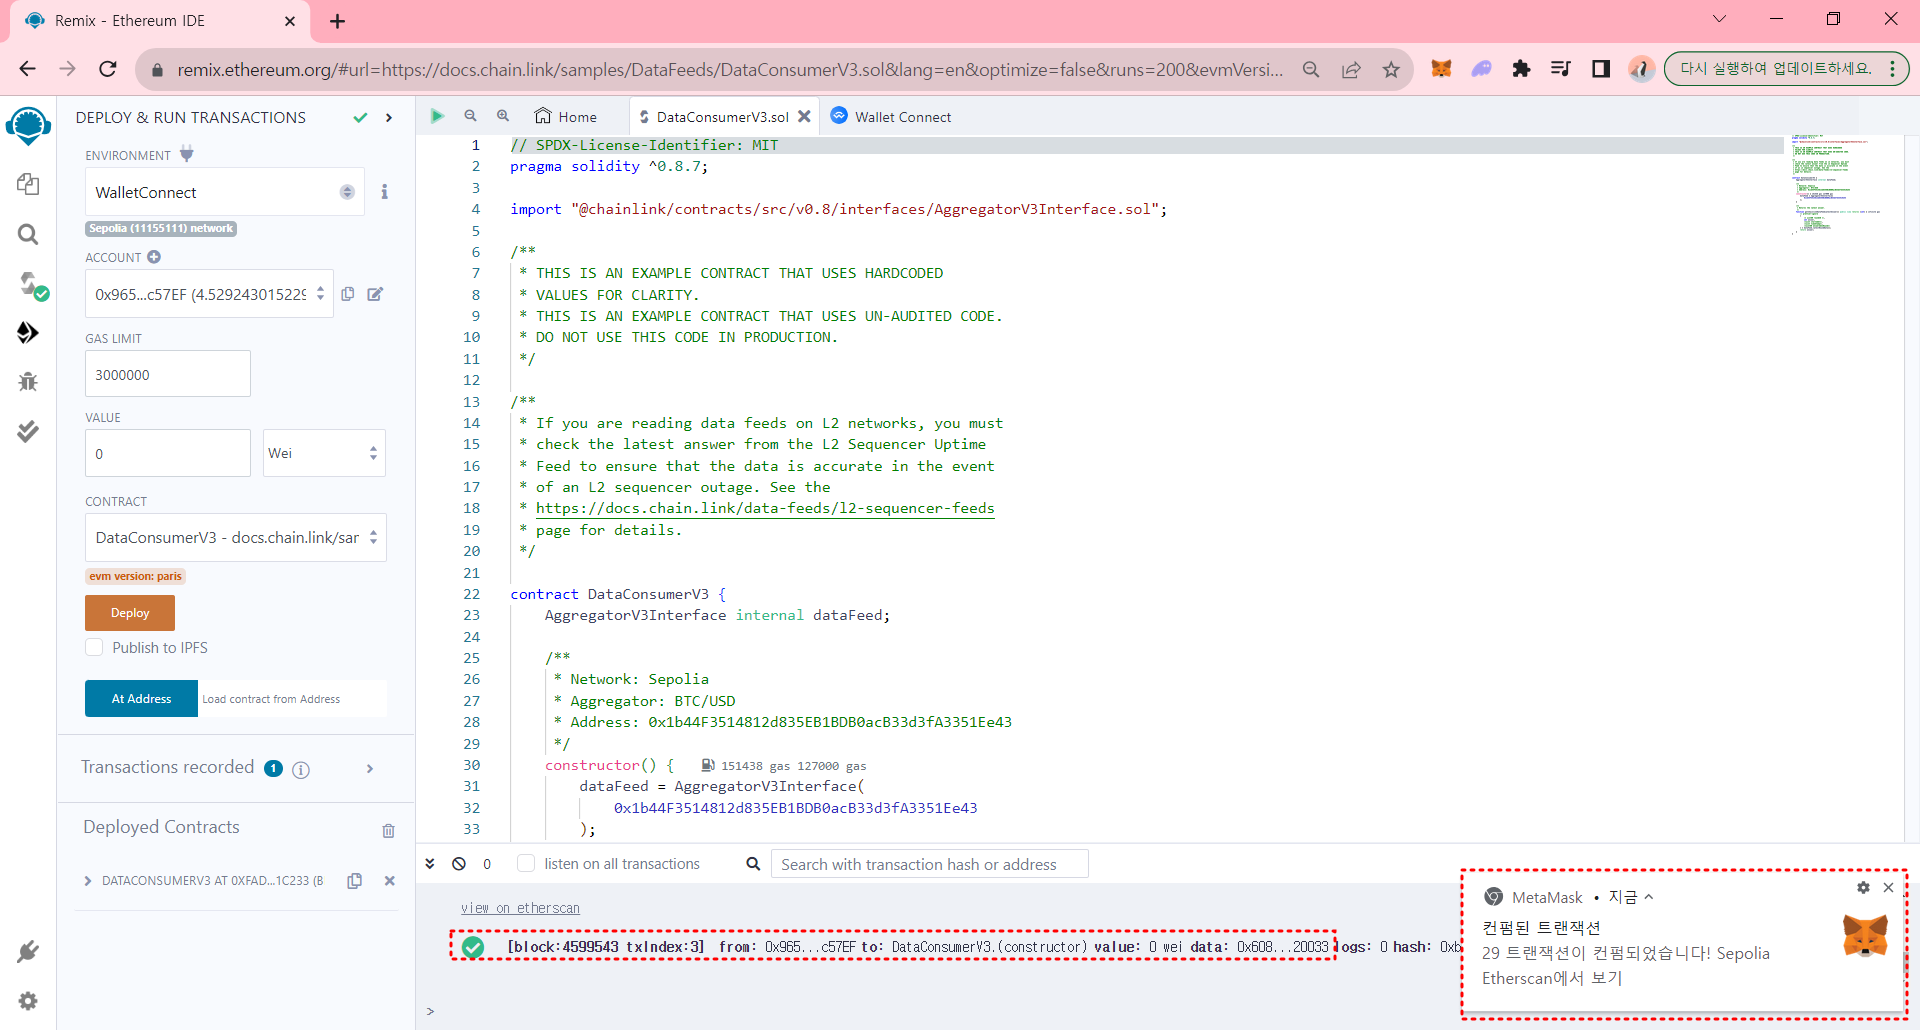Screen dimensions: 1920x1030
Task: Search transactions with the terminal magnifier icon
Action: (753, 864)
